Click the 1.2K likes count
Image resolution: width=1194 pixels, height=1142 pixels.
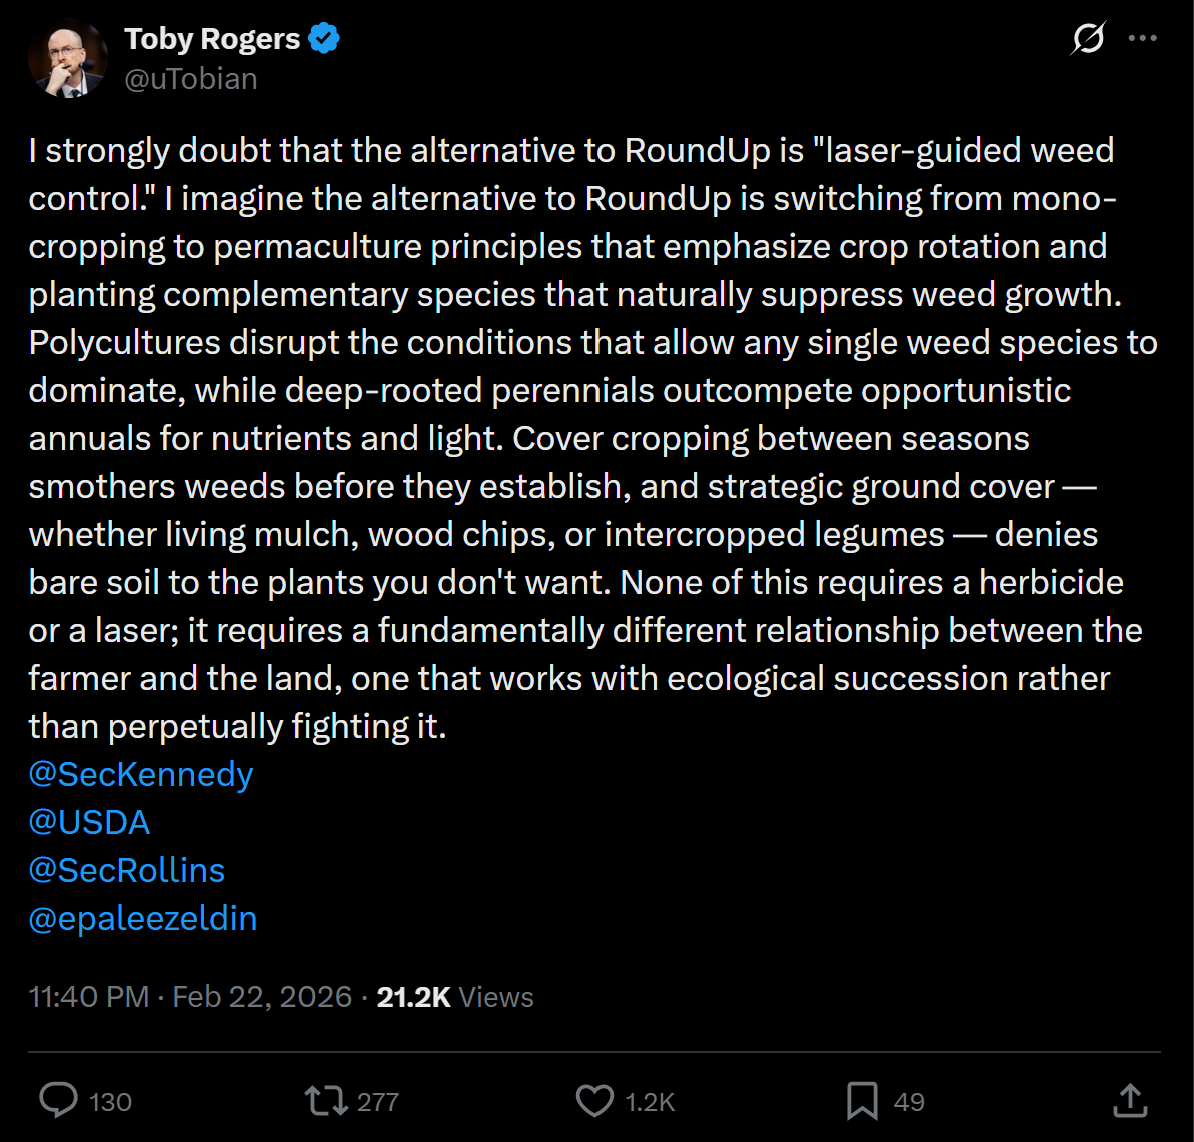click(650, 1102)
